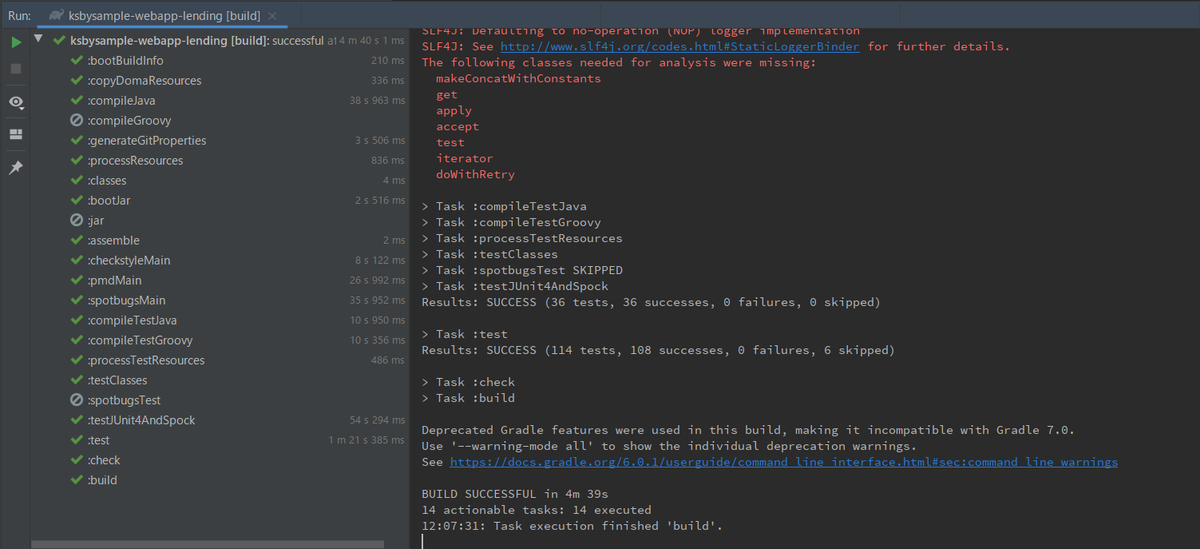1200x549 pixels.
Task: Select the :spotbugsMain task row
Action: (x=220, y=300)
